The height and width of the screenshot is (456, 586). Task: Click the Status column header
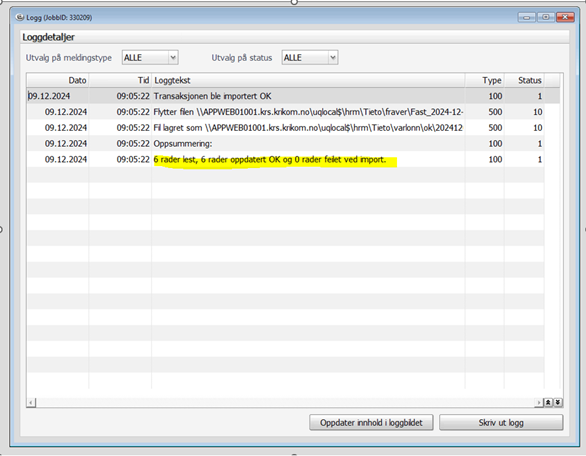(524, 80)
